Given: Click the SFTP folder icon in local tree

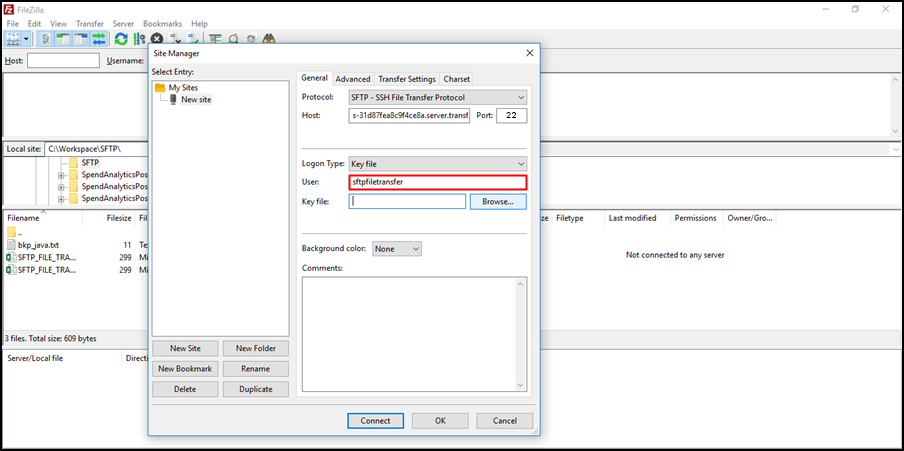Looking at the screenshot, I should (73, 163).
